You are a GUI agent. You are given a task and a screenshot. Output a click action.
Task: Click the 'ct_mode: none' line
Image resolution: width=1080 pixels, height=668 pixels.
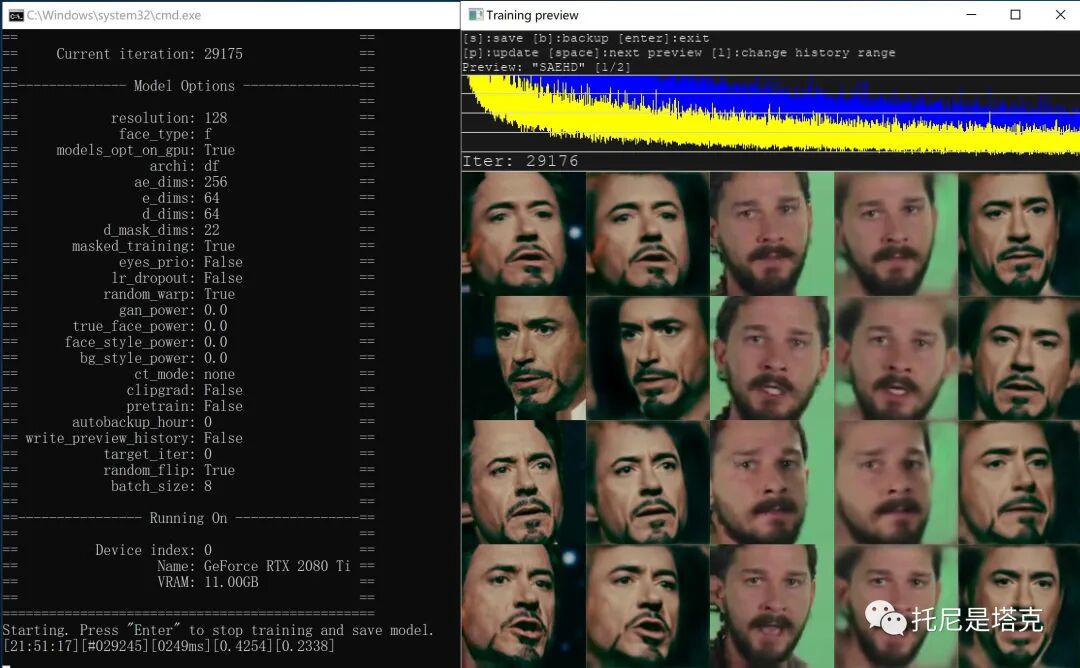(x=185, y=374)
